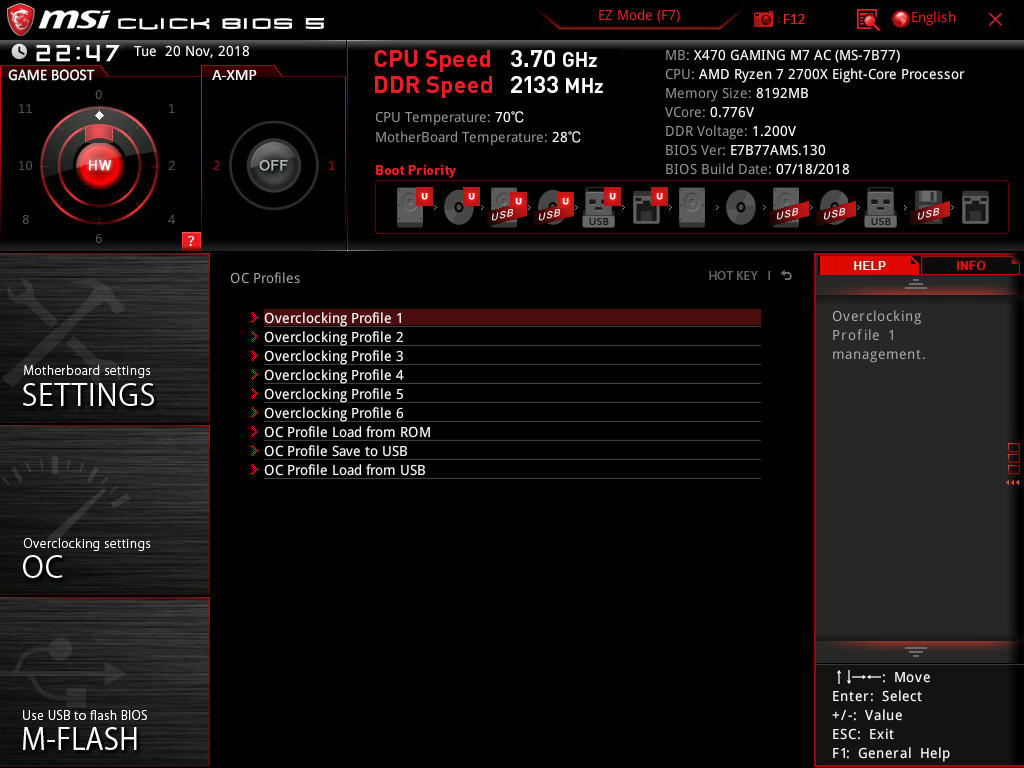The image size is (1024, 768).
Task: Switch to the INFO tab
Action: pyautogui.click(x=970, y=265)
